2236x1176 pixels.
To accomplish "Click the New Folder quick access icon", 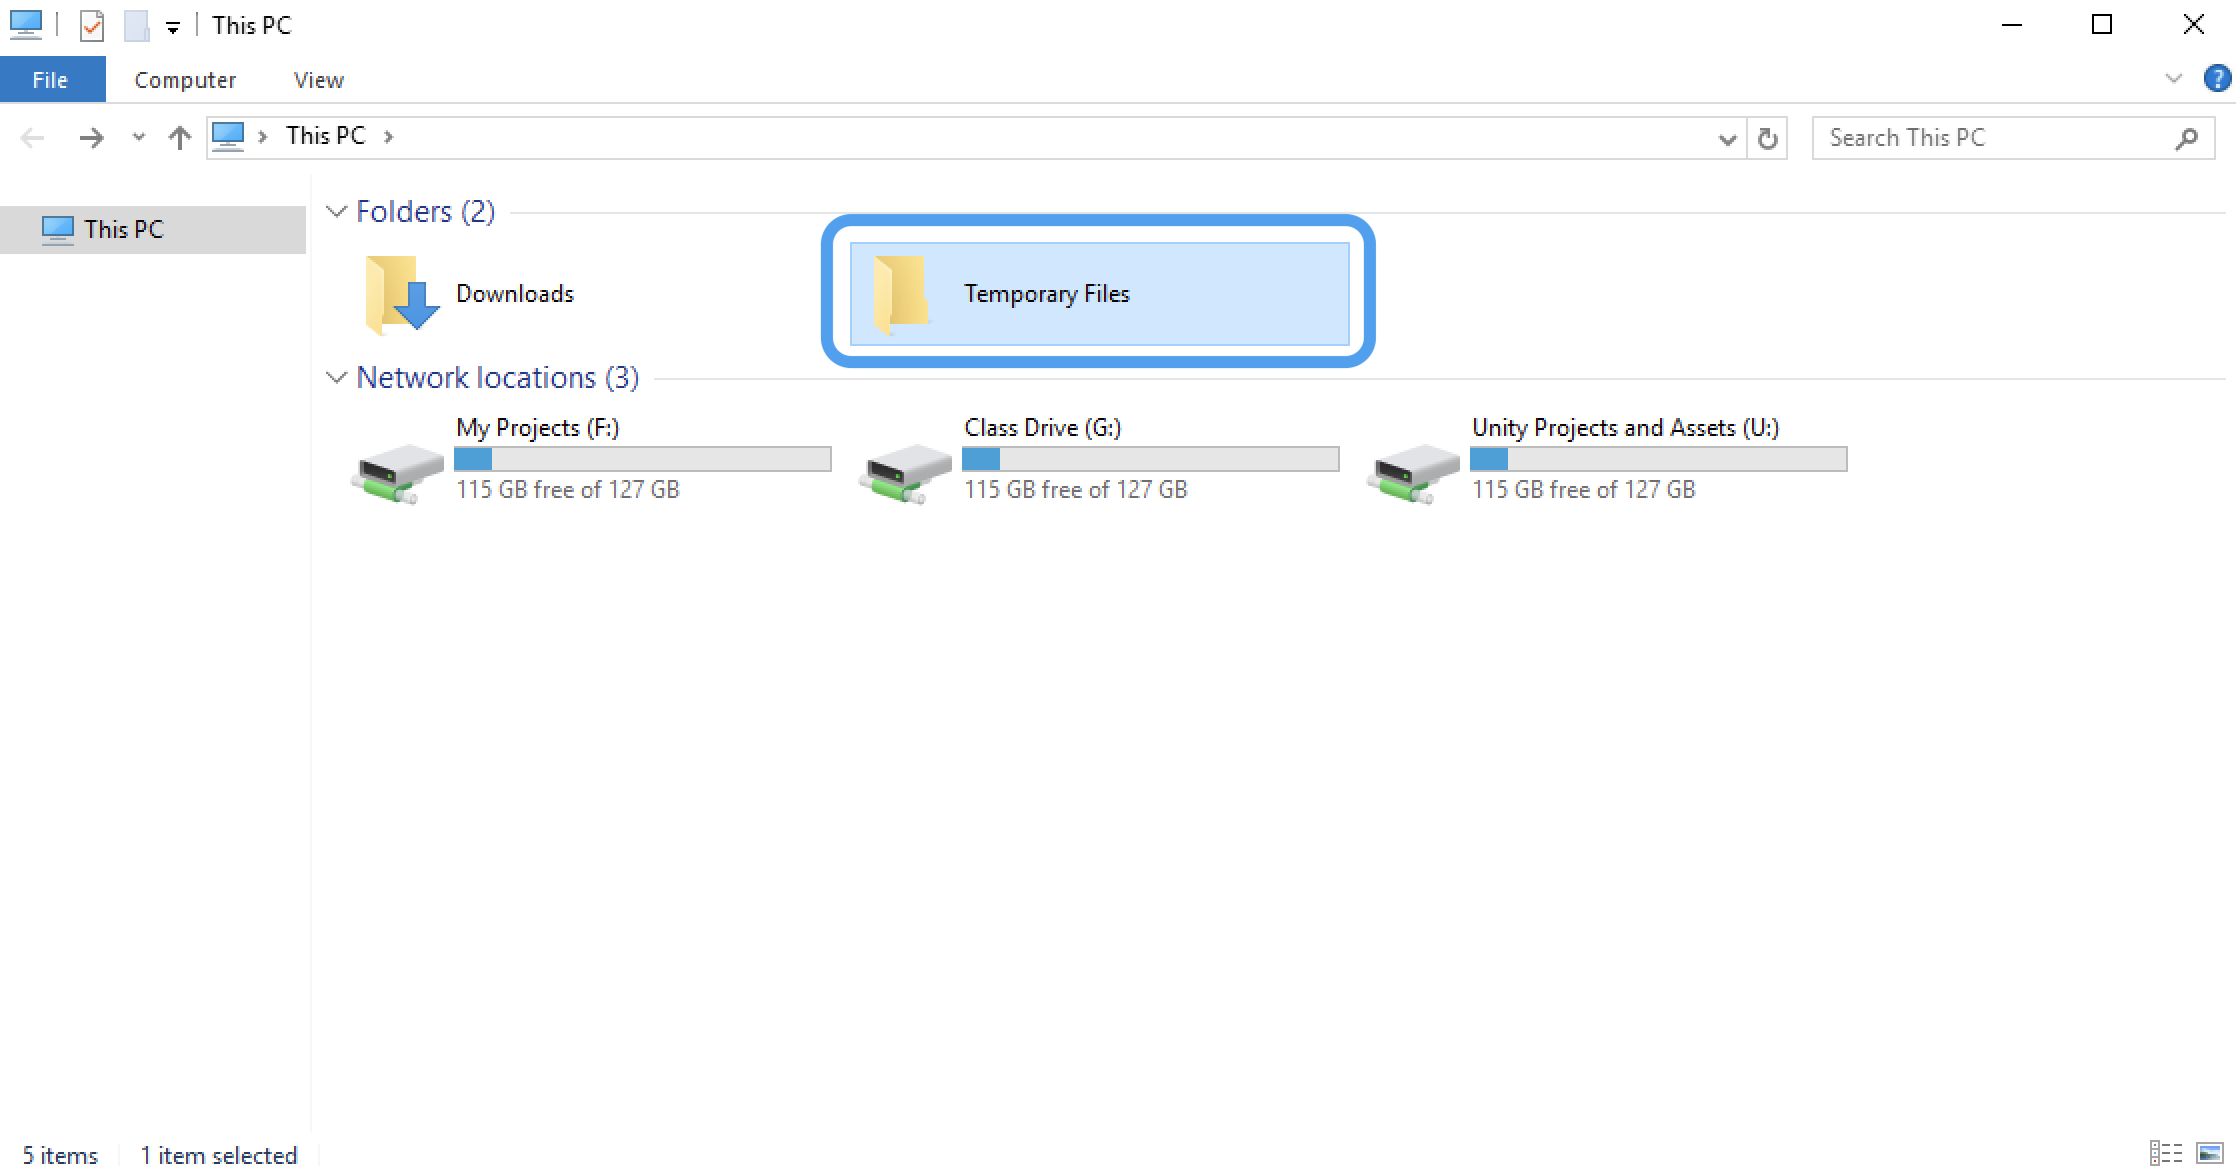I will click(x=136, y=25).
